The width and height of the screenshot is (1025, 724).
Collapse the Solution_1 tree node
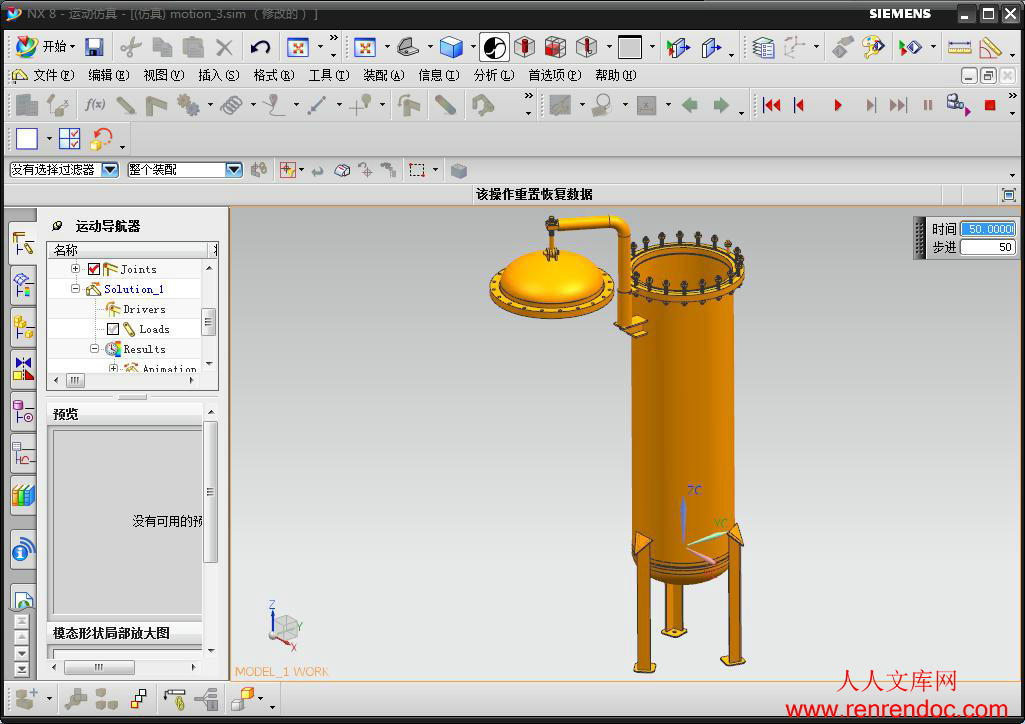pyautogui.click(x=75, y=289)
